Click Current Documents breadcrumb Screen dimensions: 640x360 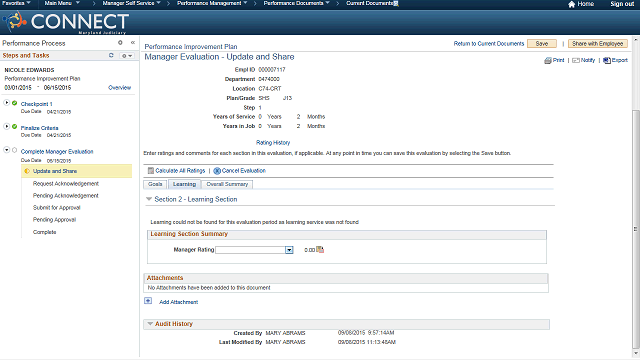[x=369, y=3]
